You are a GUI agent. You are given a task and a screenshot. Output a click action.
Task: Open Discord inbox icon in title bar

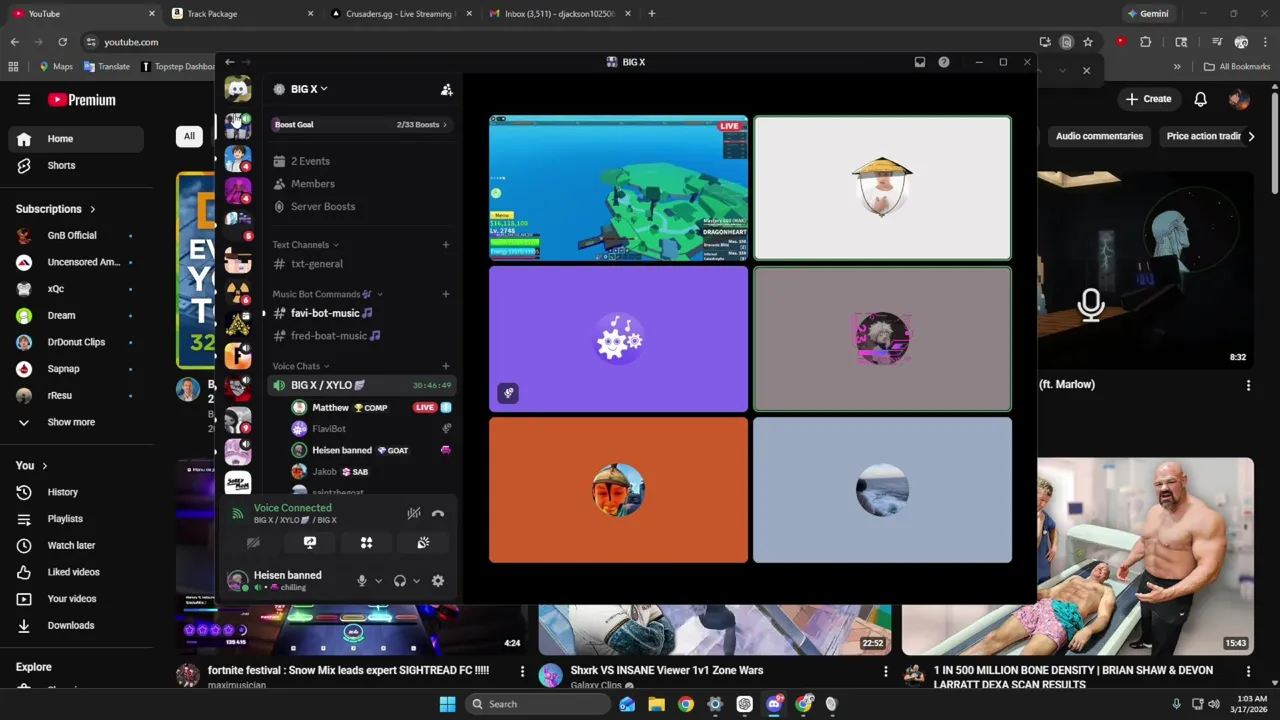[920, 62]
